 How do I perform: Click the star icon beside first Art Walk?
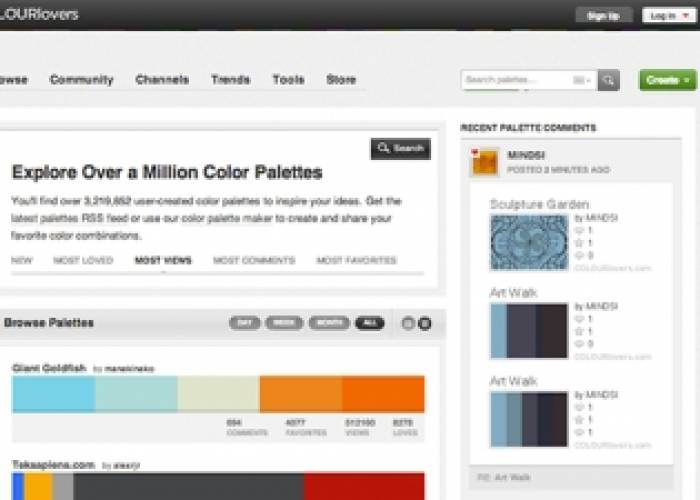coord(579,331)
